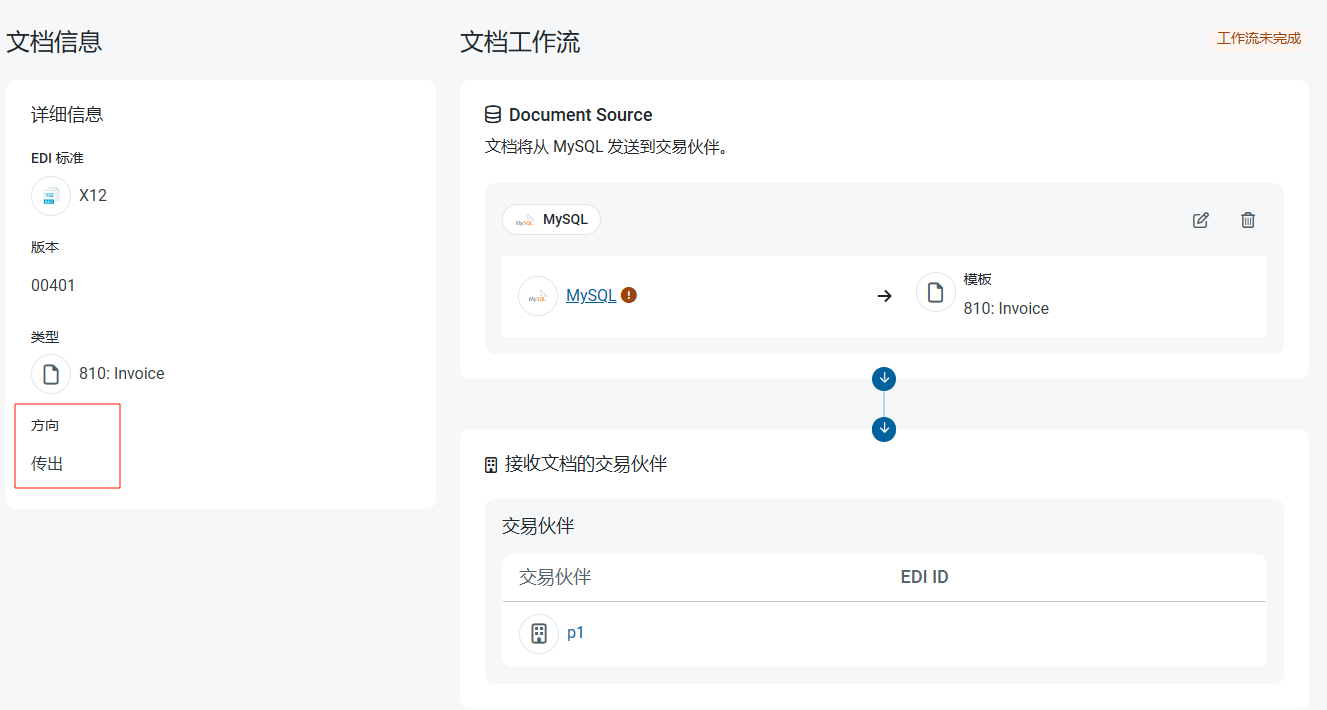
Task: Click the 交易伙伴 column header
Action: [x=555, y=577]
